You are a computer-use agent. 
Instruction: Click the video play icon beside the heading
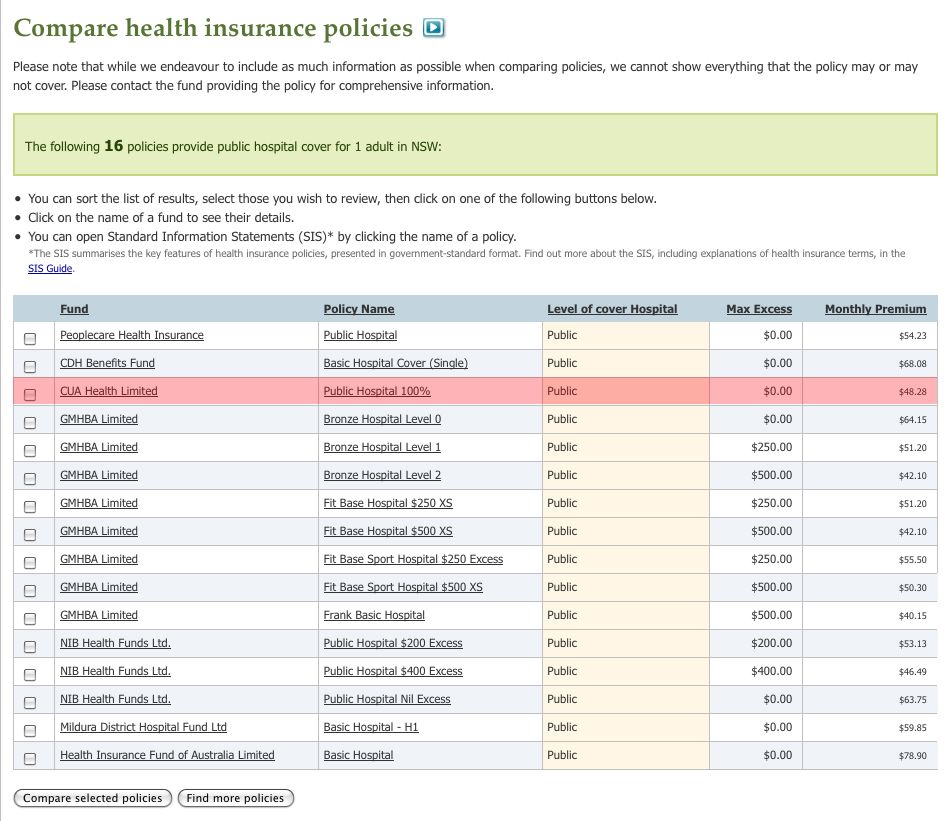(433, 28)
